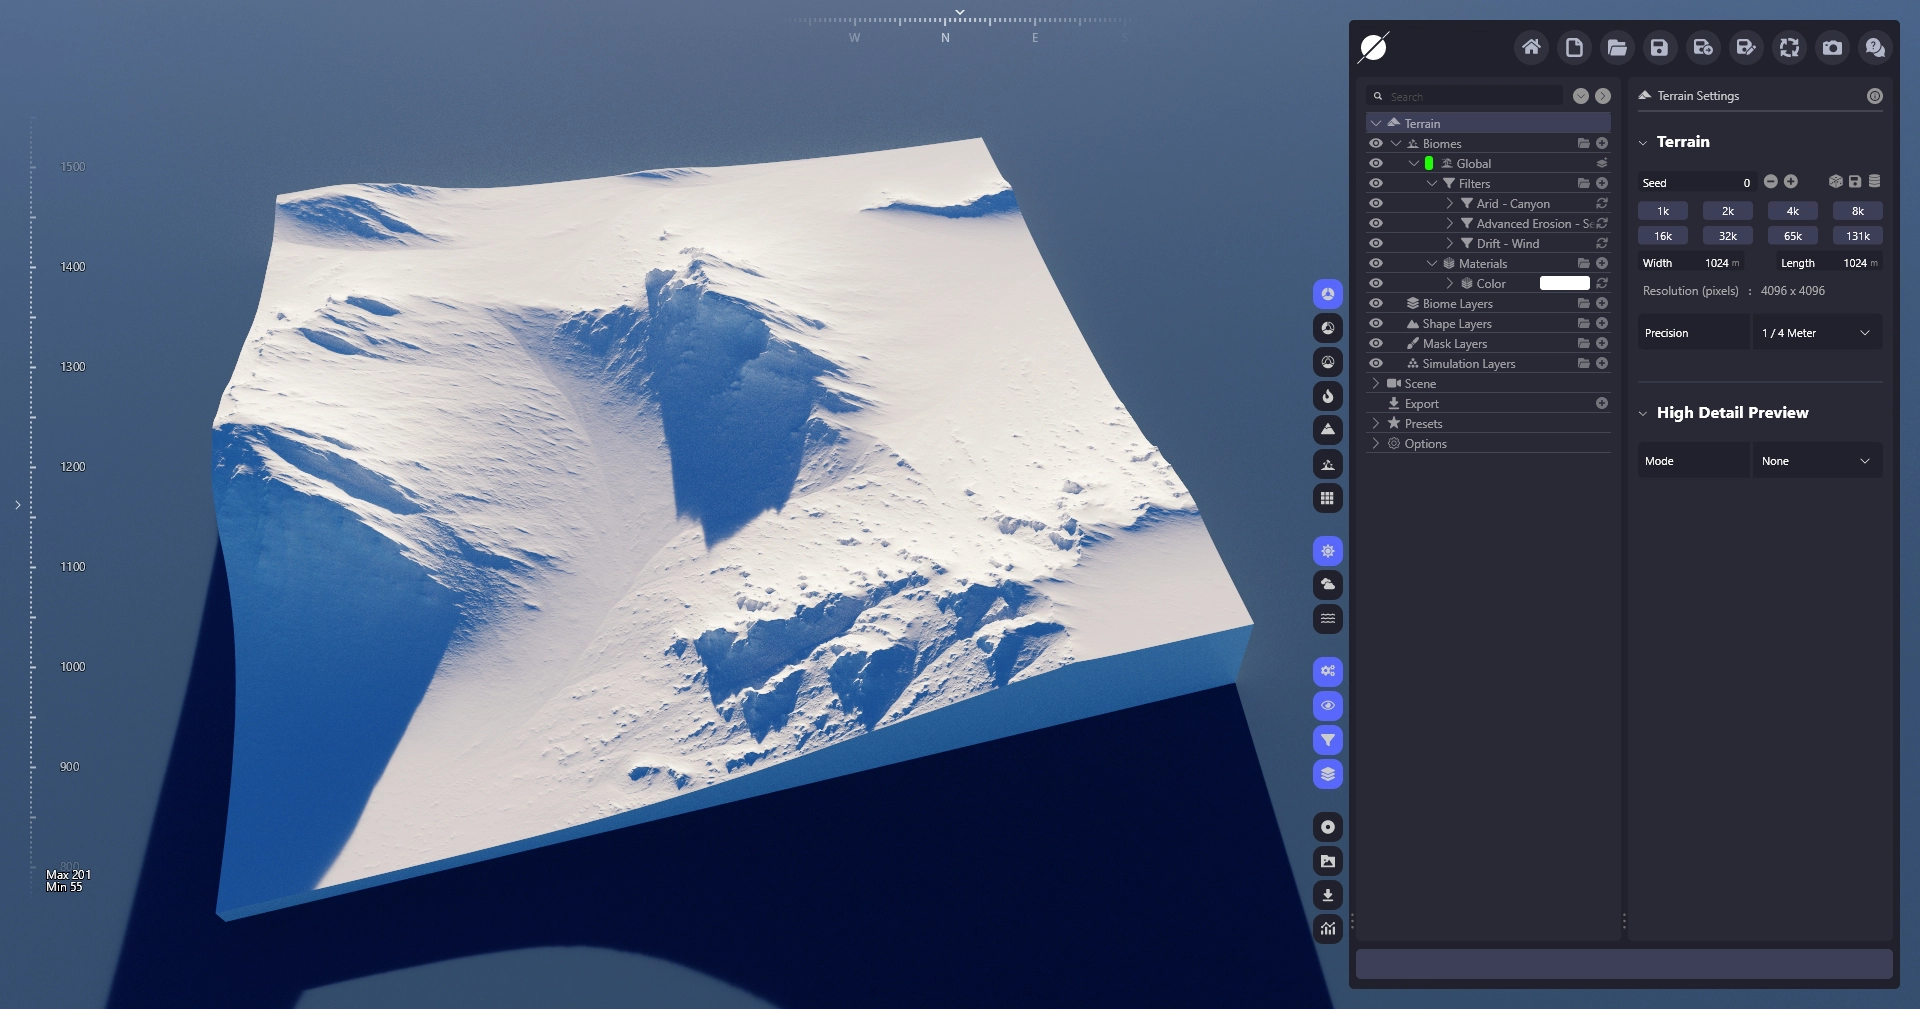Select the Mask Layers tree row
This screenshot has width=1920, height=1009.
click(1488, 343)
